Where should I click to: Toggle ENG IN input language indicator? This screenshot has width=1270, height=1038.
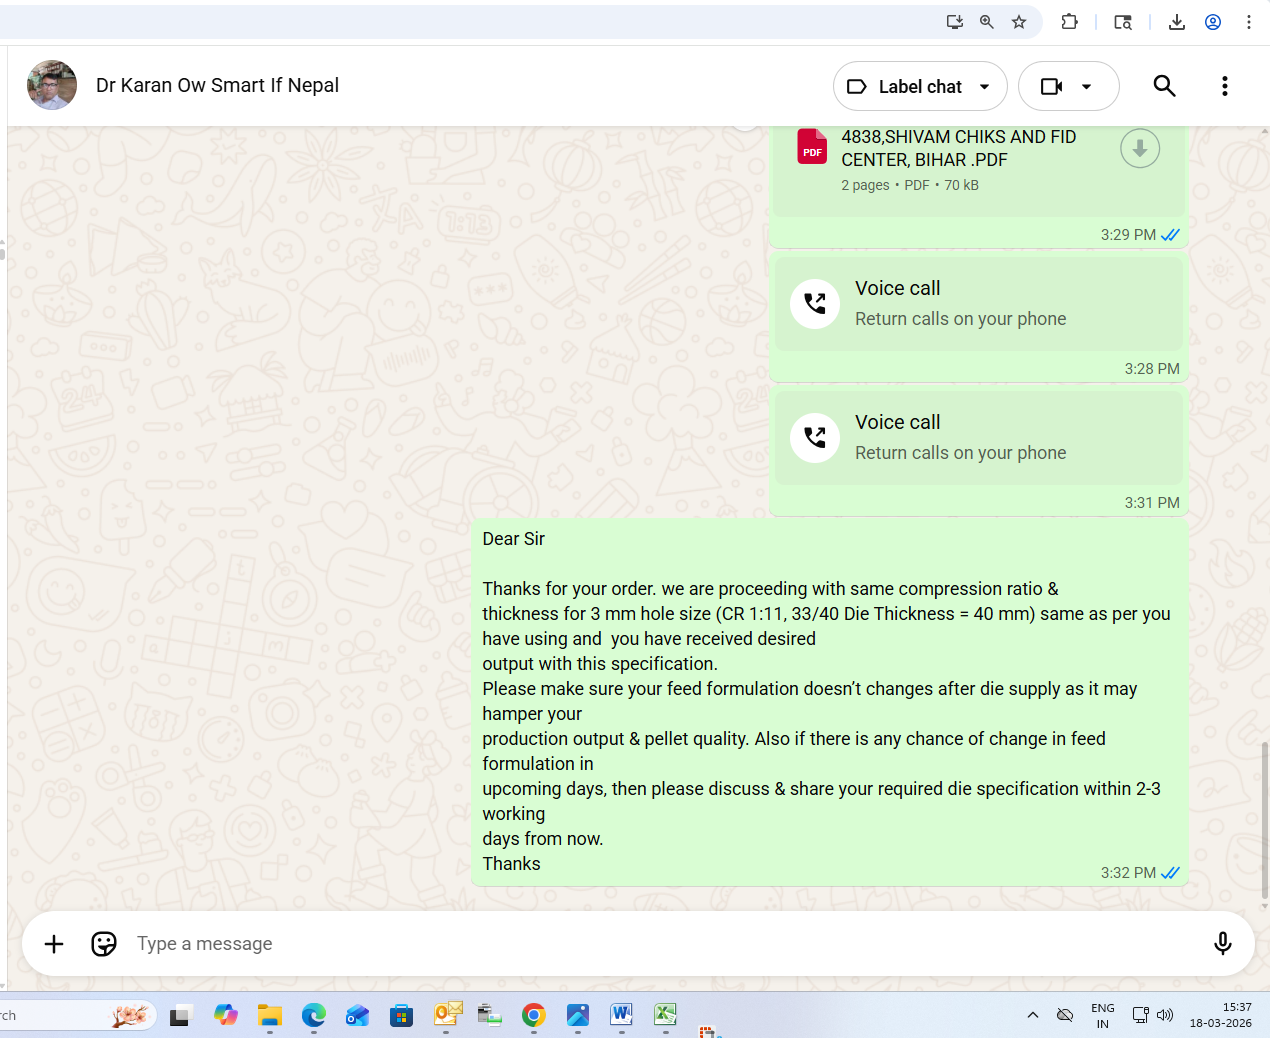pyautogui.click(x=1102, y=1016)
